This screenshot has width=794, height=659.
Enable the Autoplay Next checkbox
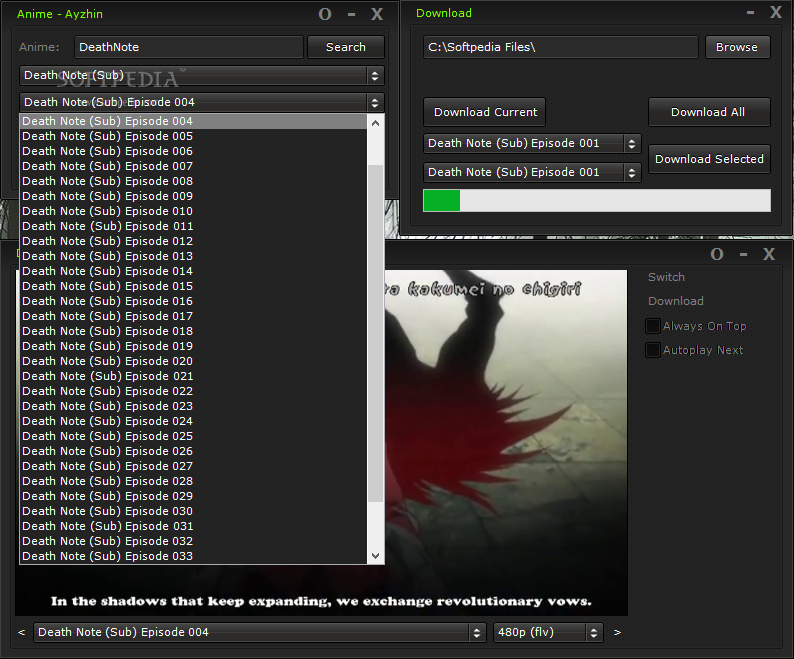point(653,350)
